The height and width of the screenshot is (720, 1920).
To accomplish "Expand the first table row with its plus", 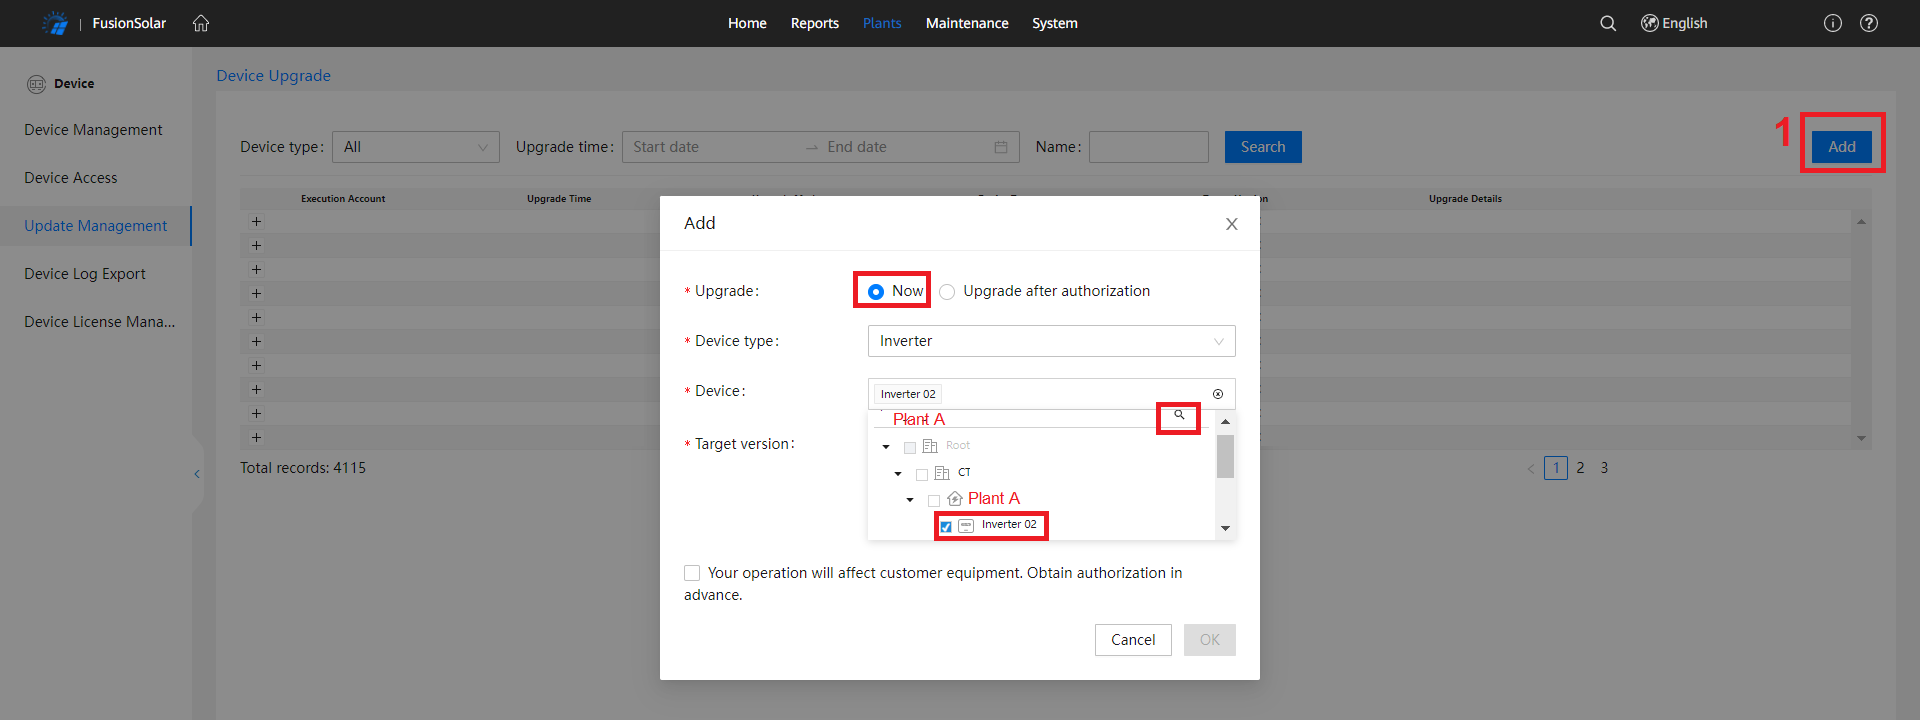I will pos(256,222).
